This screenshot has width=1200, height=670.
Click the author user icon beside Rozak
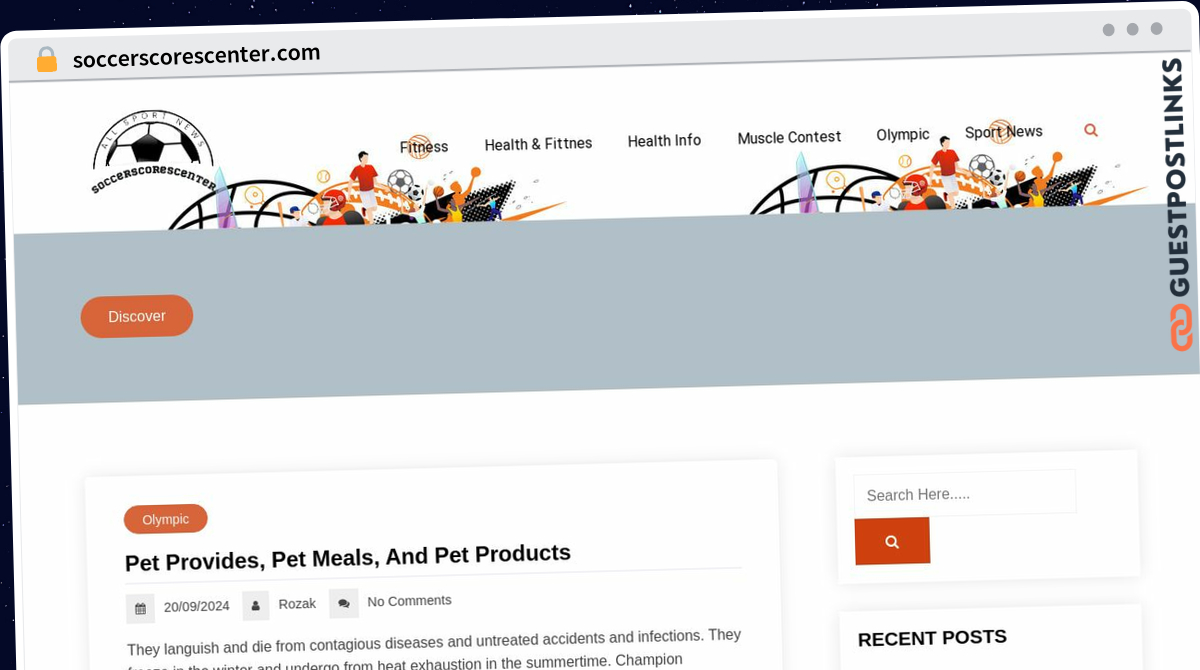point(256,605)
